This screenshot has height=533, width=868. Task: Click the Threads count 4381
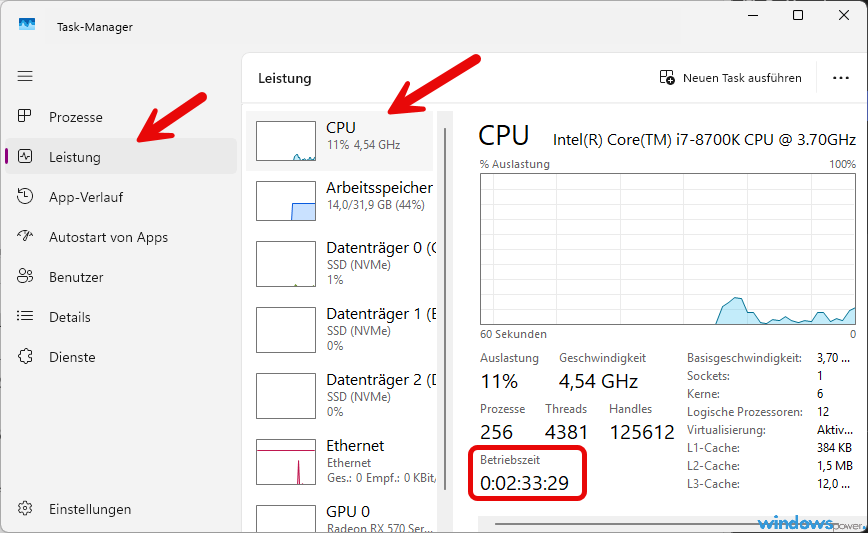pyautogui.click(x=566, y=432)
